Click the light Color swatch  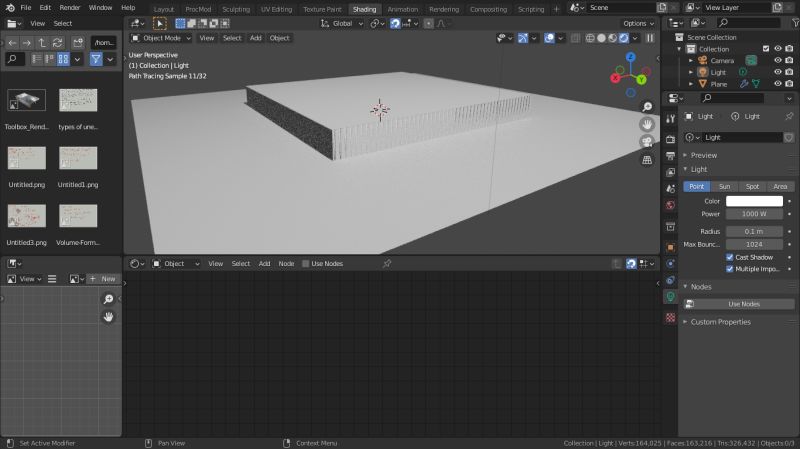pyautogui.click(x=754, y=201)
